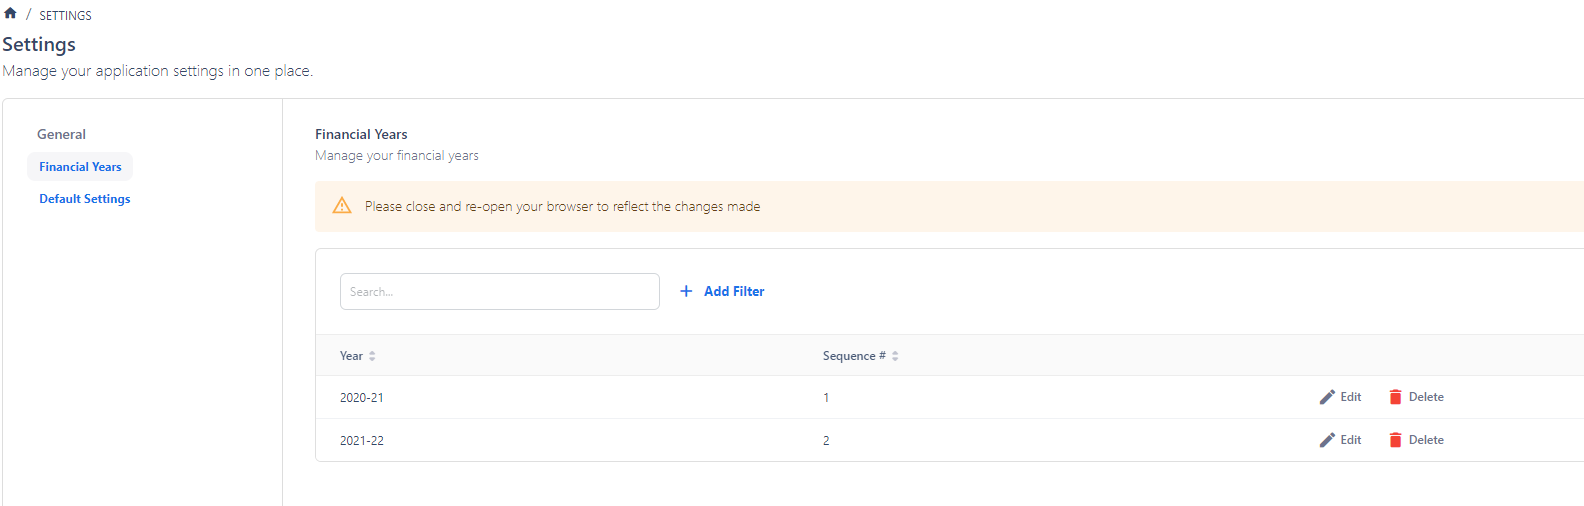
Task: Sort by Sequence # column arrows
Action: tap(895, 356)
